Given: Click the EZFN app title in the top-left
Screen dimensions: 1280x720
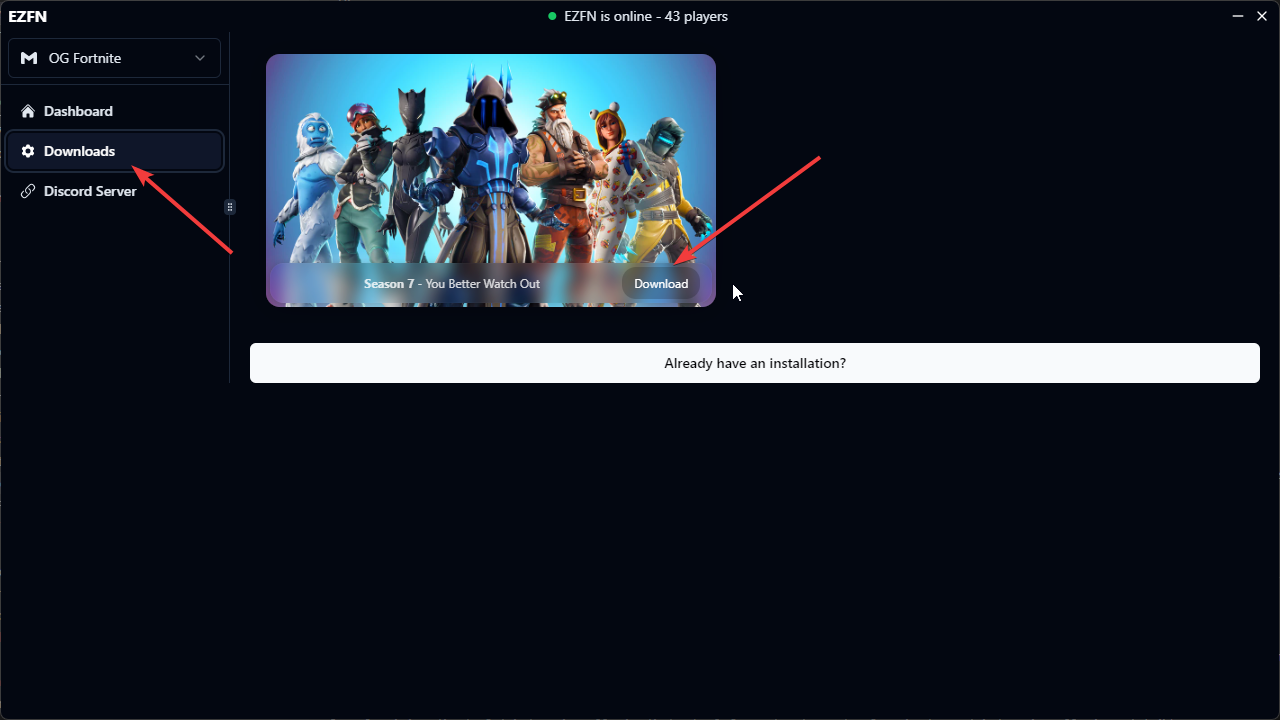Looking at the screenshot, I should pyautogui.click(x=28, y=16).
